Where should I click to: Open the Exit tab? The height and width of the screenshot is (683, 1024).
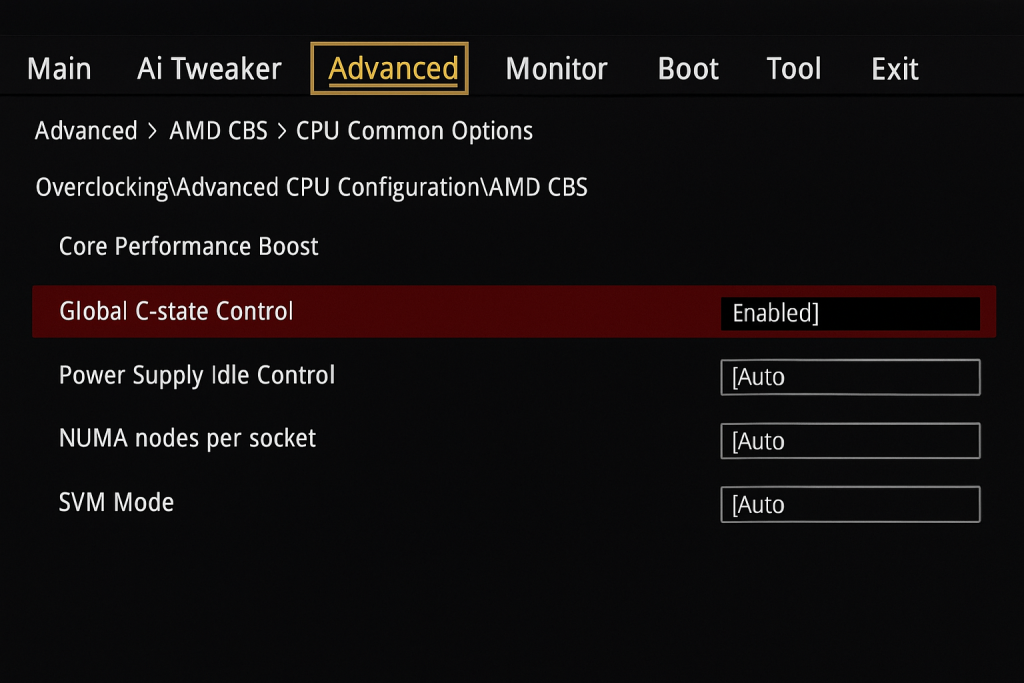tap(894, 69)
